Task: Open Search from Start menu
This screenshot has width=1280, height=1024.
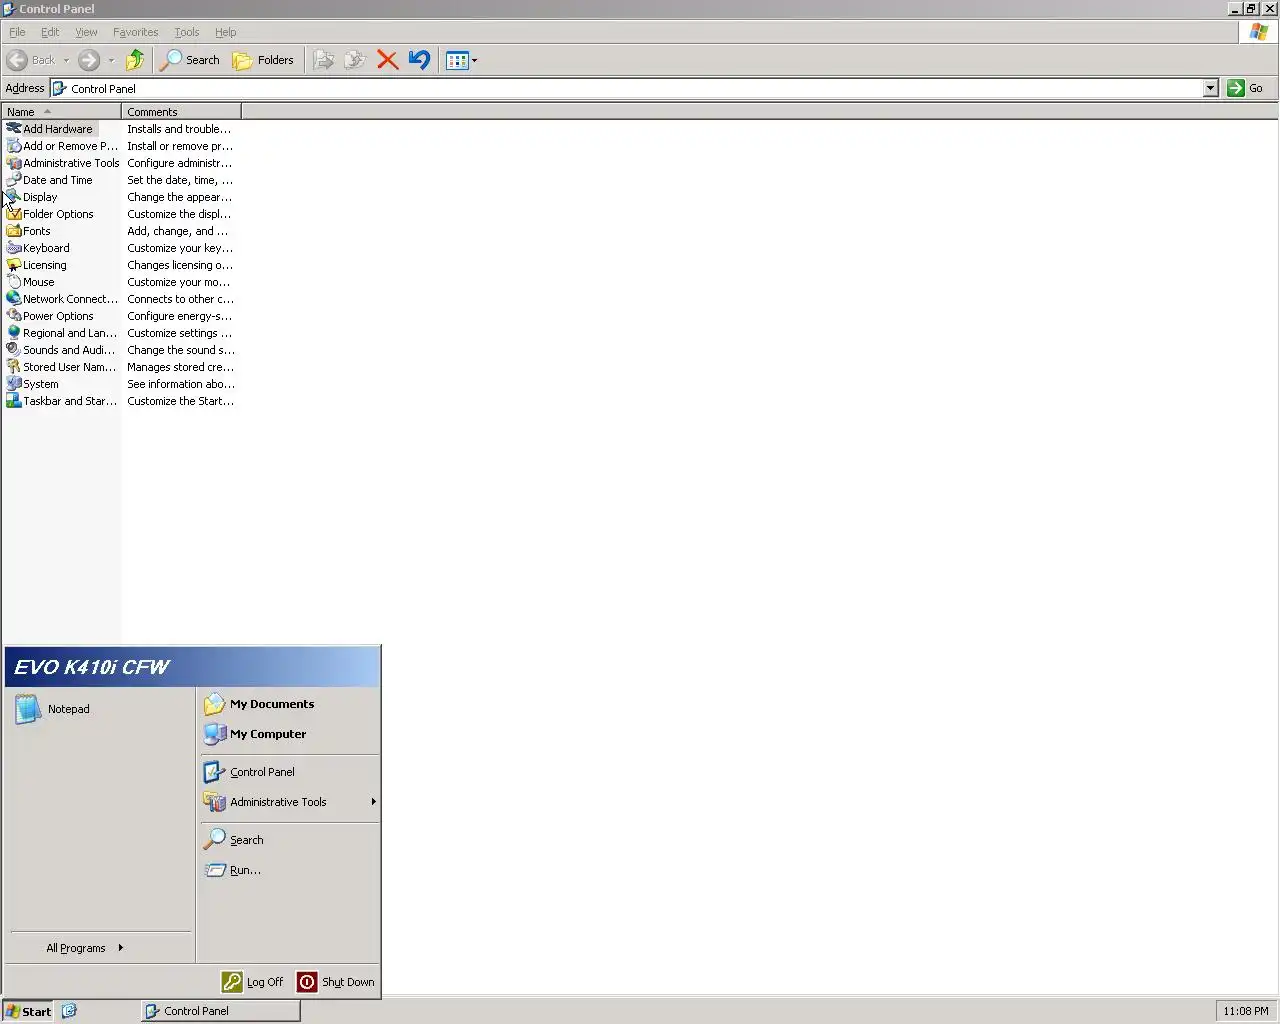Action: coord(290,840)
